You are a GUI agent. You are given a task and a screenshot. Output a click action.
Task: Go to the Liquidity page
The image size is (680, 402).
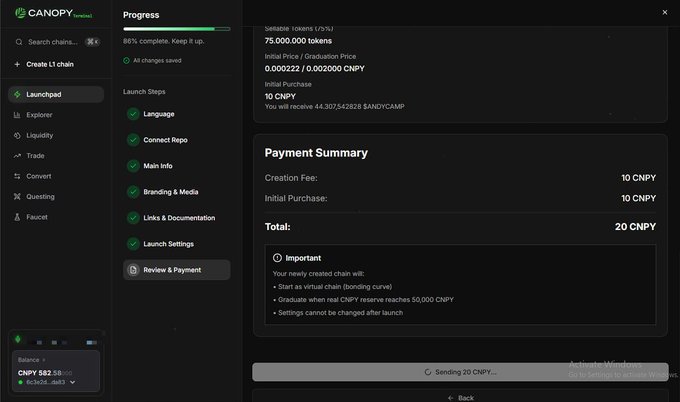pyautogui.click(x=39, y=135)
